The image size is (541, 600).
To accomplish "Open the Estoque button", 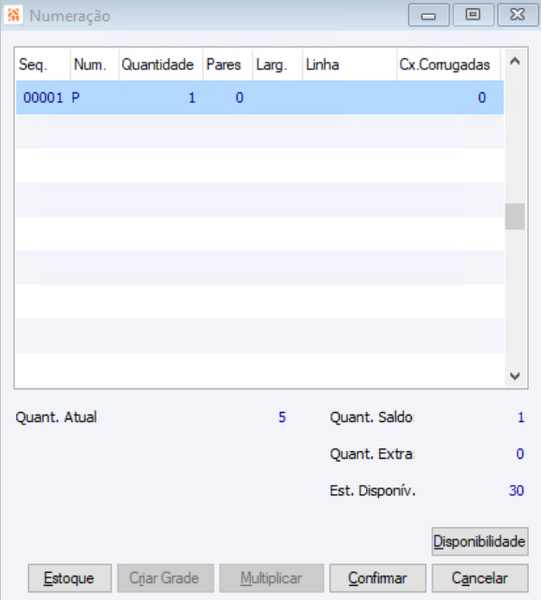I will pos(70,578).
